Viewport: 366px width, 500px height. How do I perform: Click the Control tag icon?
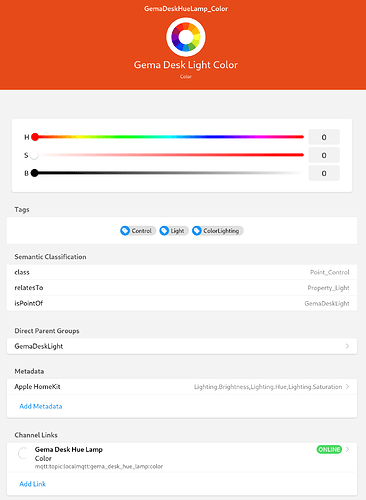125,231
